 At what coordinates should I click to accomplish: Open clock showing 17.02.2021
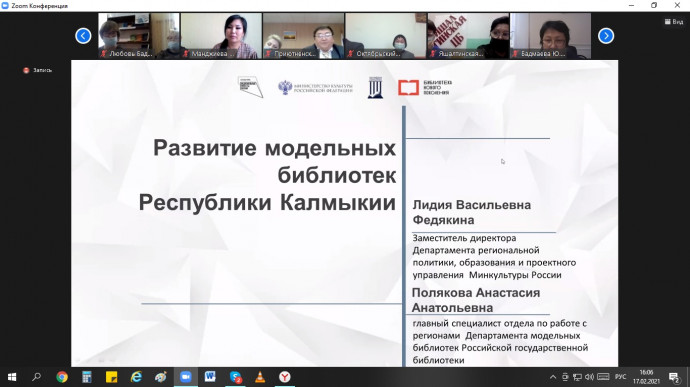(x=646, y=377)
